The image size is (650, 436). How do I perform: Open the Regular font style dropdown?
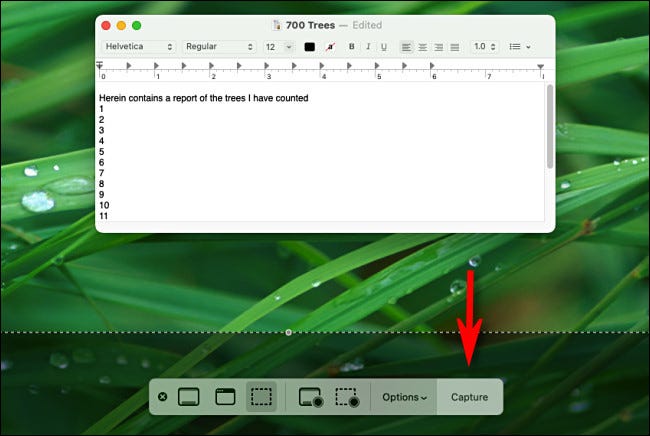click(218, 47)
